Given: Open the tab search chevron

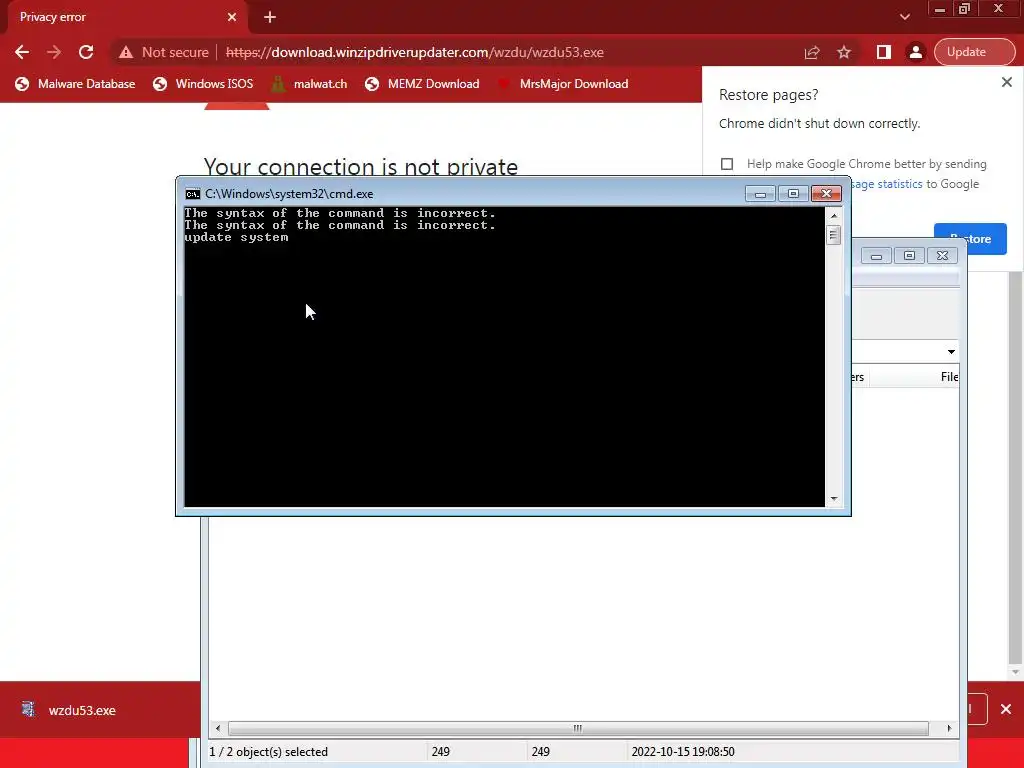Looking at the screenshot, I should pyautogui.click(x=904, y=17).
